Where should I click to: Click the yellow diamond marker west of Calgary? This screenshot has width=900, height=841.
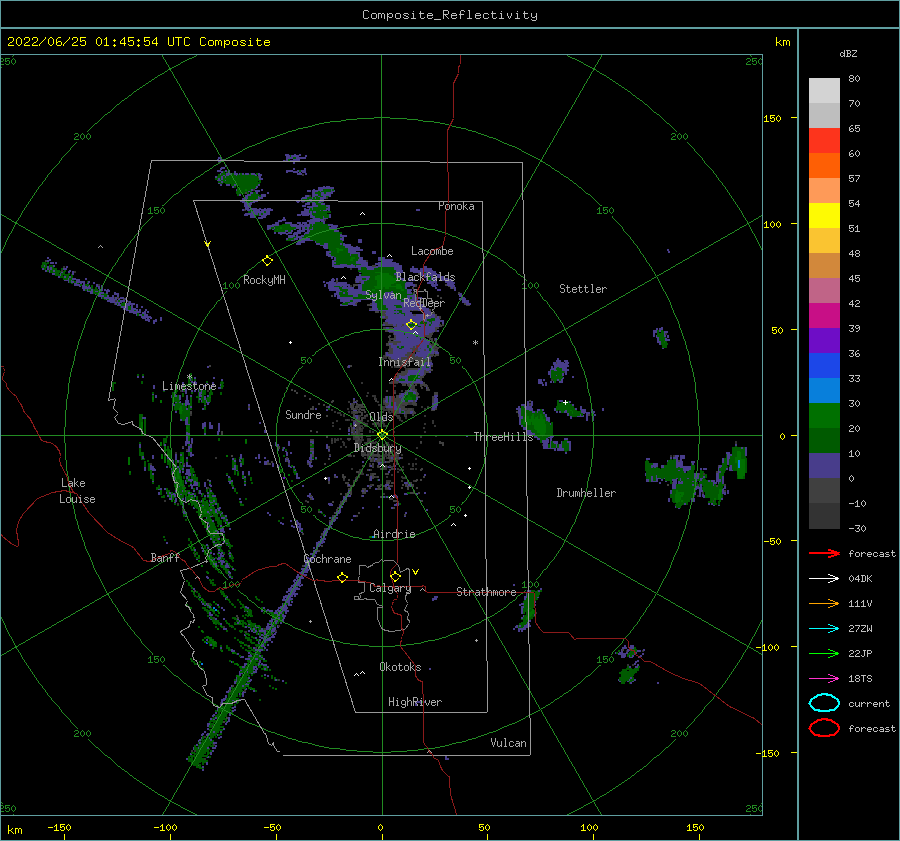343,577
